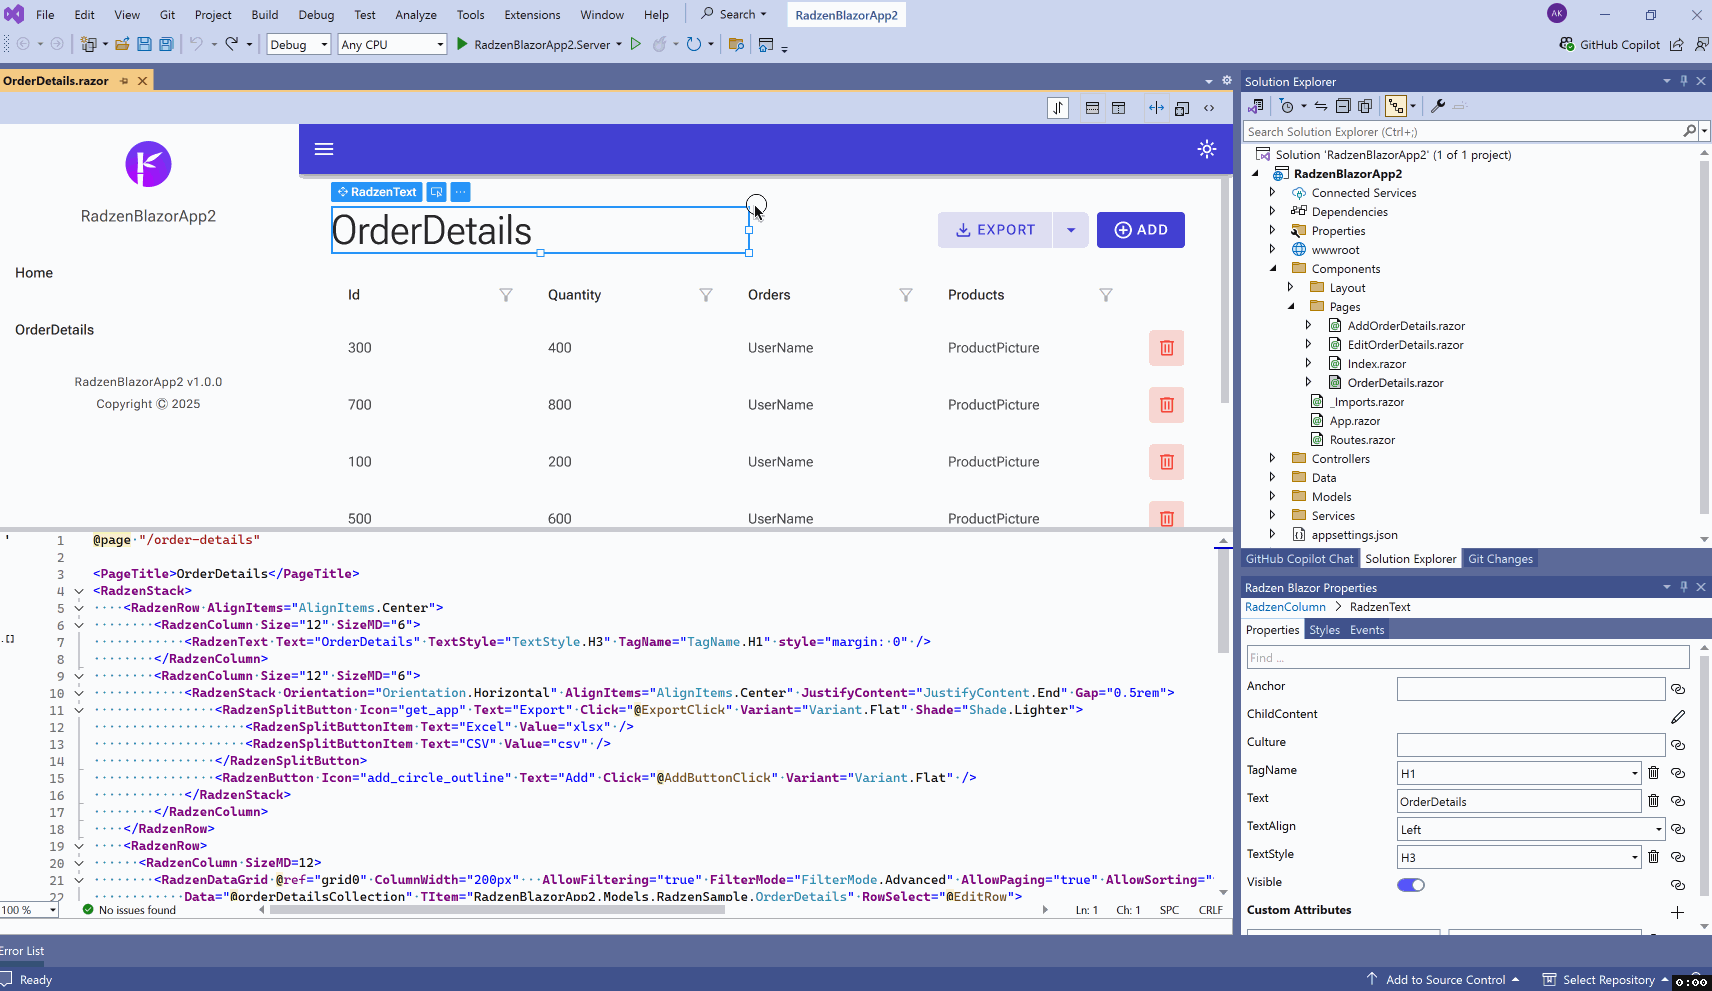Click the Text property input field
The width and height of the screenshot is (1712, 991).
point(1519,801)
